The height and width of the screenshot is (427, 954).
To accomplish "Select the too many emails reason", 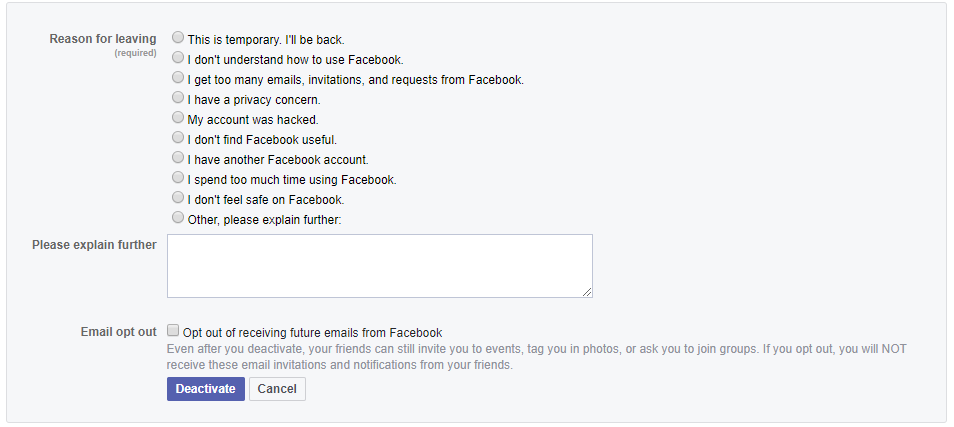I will tap(178, 77).
